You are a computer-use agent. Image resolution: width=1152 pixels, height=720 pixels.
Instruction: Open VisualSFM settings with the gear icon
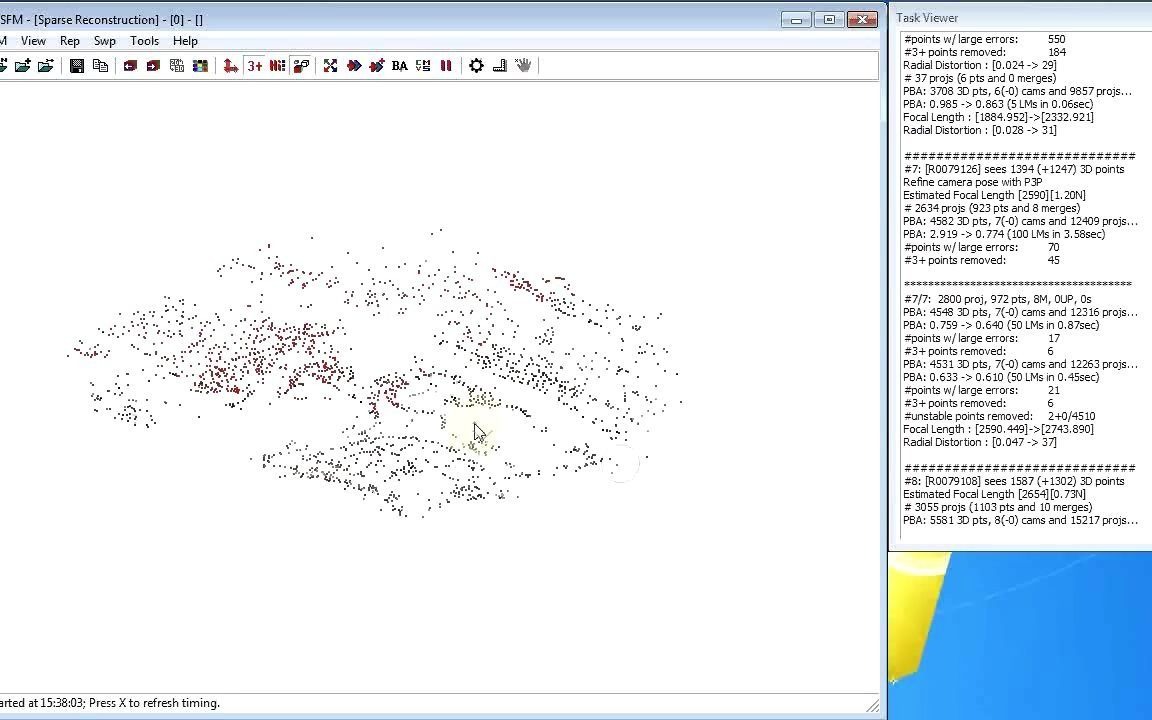tap(476, 66)
